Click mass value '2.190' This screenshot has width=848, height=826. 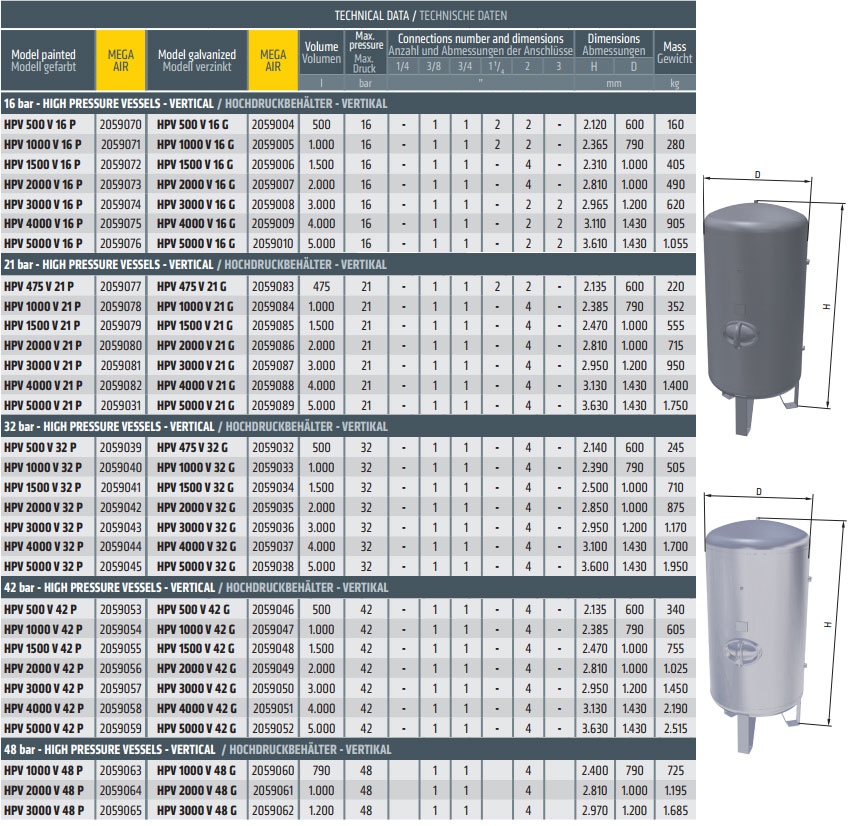[675, 708]
